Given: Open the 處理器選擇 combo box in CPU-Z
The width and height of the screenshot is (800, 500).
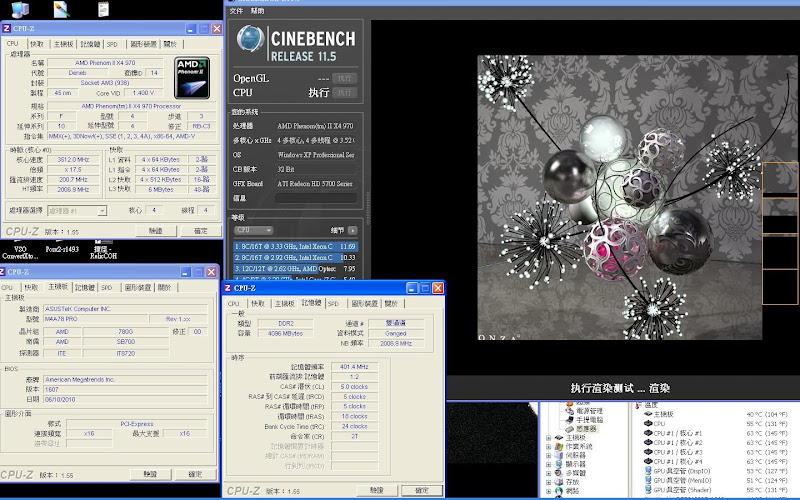Looking at the screenshot, I should (77, 210).
